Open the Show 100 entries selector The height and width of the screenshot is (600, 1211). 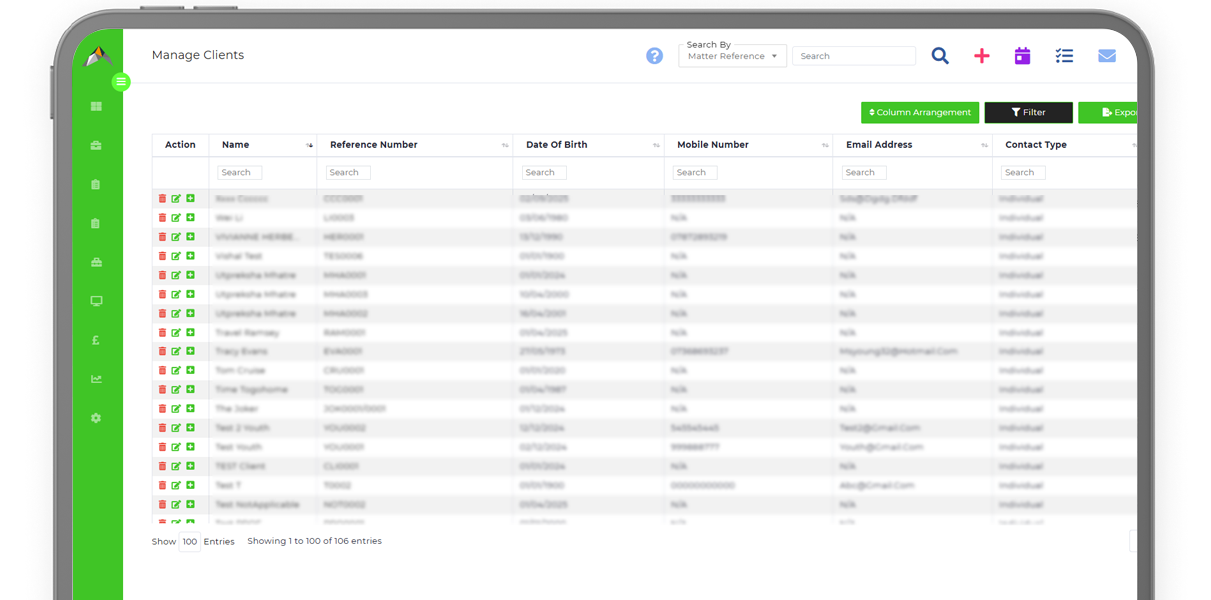[189, 542]
